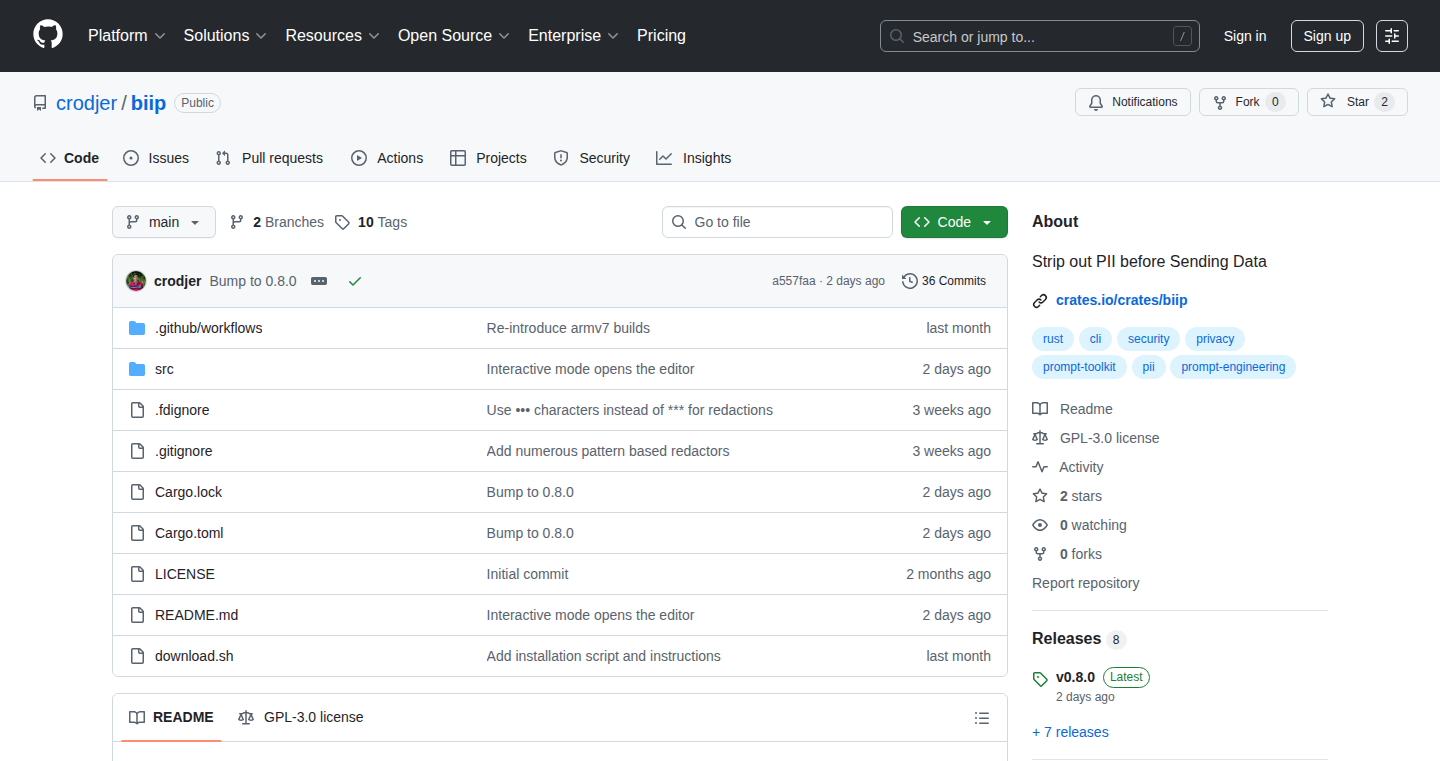Select the GPL-3.0 license tab in README panel
This screenshot has height=761, width=1440.
point(301,717)
